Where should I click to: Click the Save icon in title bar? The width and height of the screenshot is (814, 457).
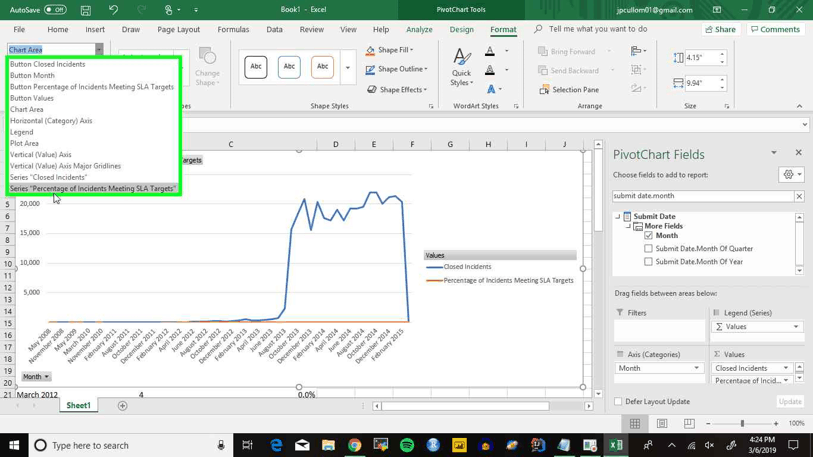[x=86, y=10]
